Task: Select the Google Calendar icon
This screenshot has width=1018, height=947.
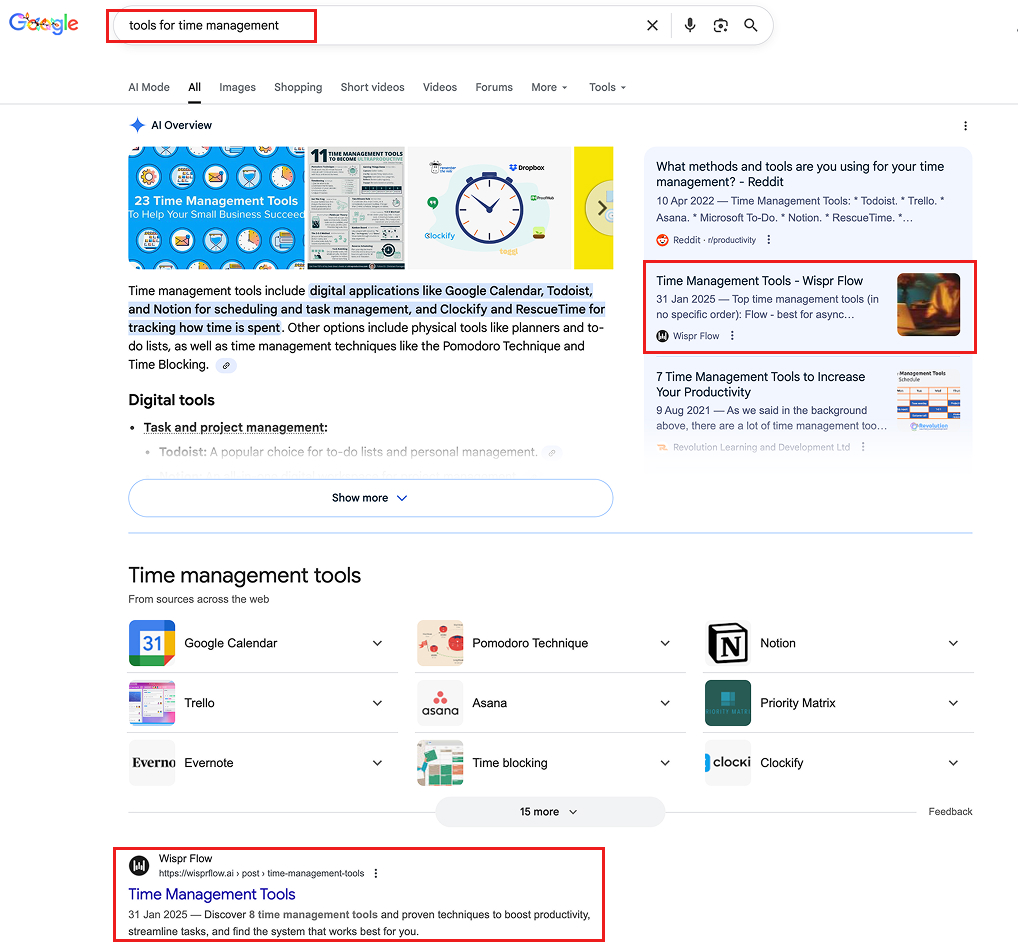Action: click(x=152, y=643)
